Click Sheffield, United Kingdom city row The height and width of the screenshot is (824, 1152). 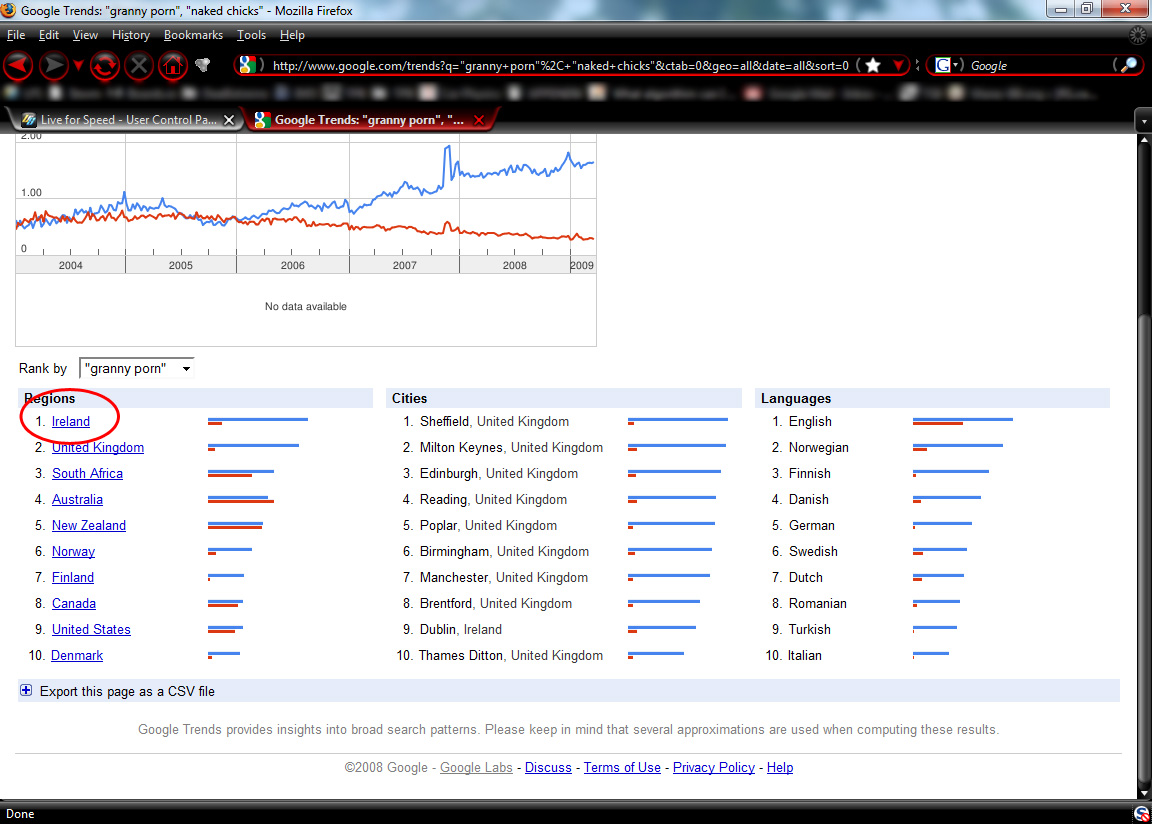[x=564, y=422]
